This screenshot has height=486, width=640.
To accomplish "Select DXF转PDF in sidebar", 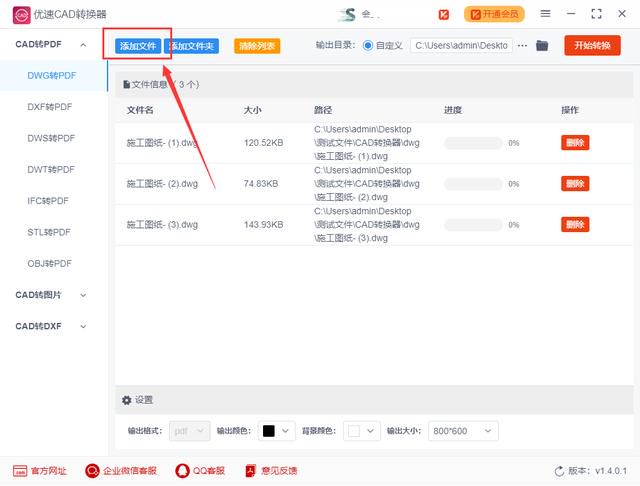I will click(50, 107).
